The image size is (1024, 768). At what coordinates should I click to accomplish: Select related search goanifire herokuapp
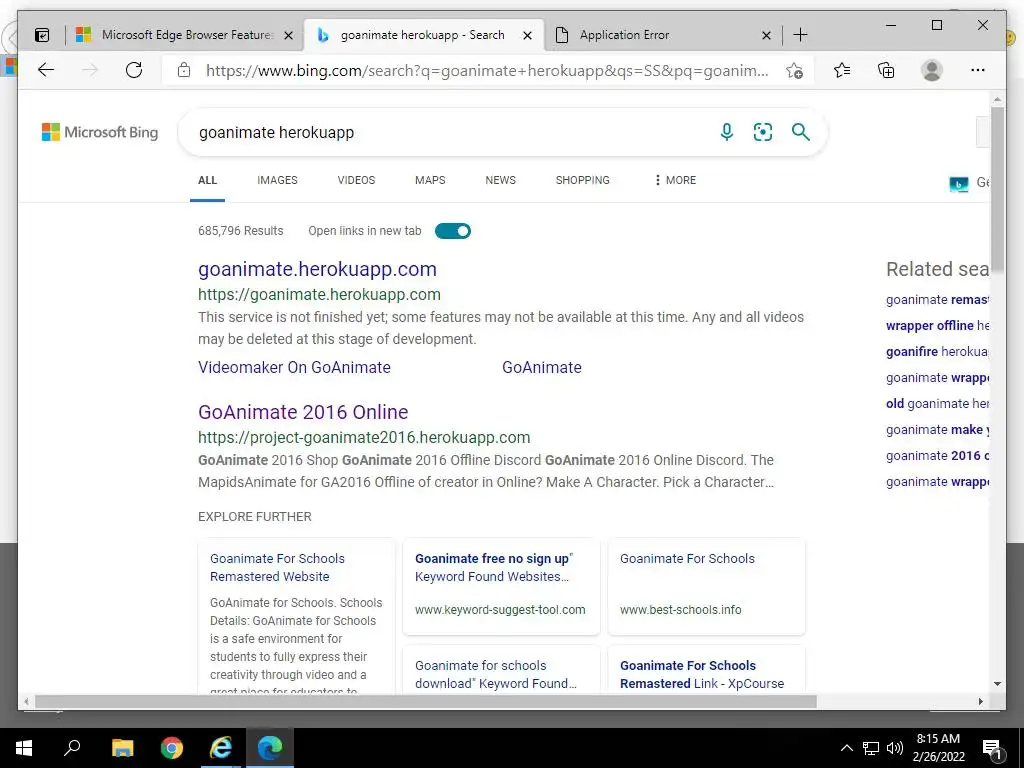point(937,351)
